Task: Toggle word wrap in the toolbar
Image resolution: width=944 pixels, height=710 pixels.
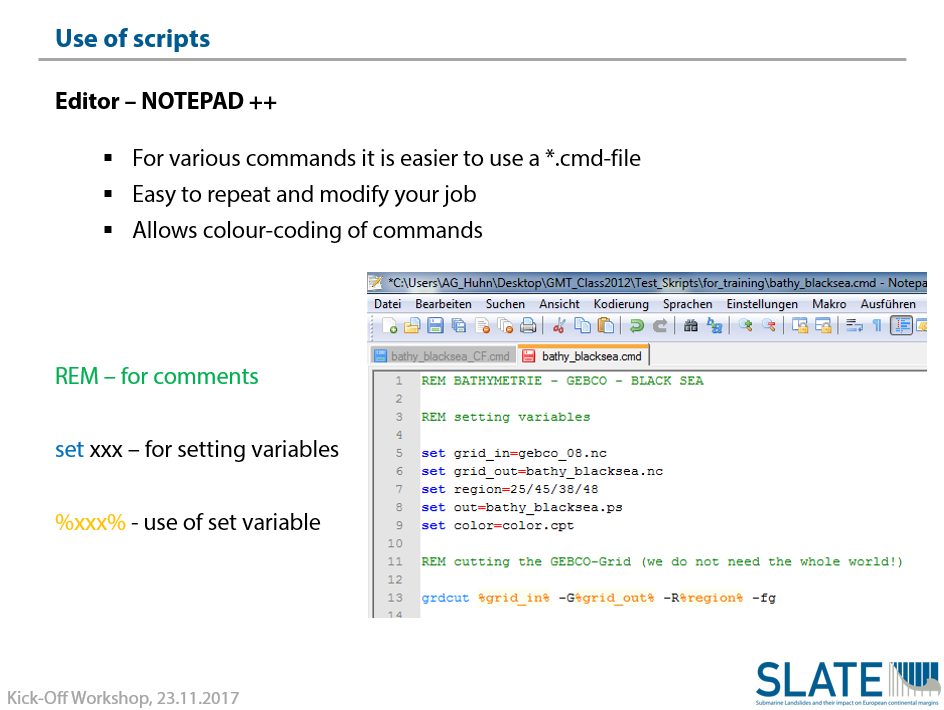Action: click(854, 326)
